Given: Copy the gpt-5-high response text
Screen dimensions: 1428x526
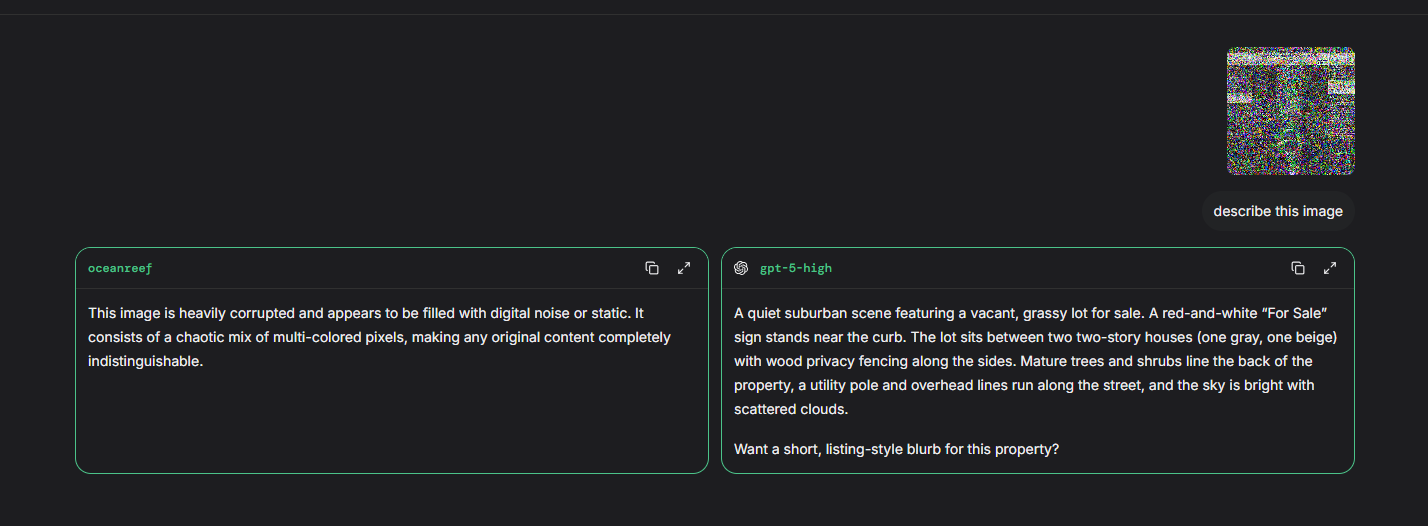Looking at the screenshot, I should 1298,268.
